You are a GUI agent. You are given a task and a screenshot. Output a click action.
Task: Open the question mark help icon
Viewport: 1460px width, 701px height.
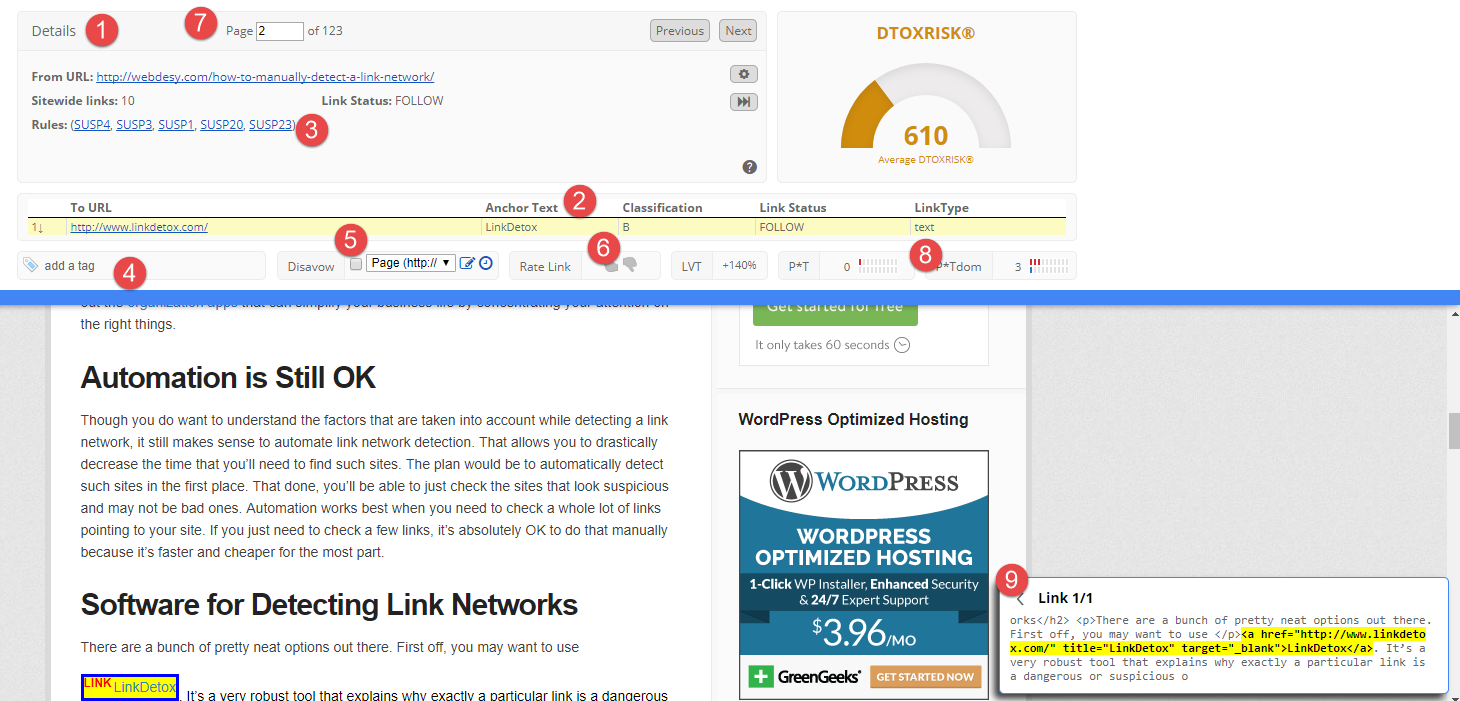click(749, 167)
